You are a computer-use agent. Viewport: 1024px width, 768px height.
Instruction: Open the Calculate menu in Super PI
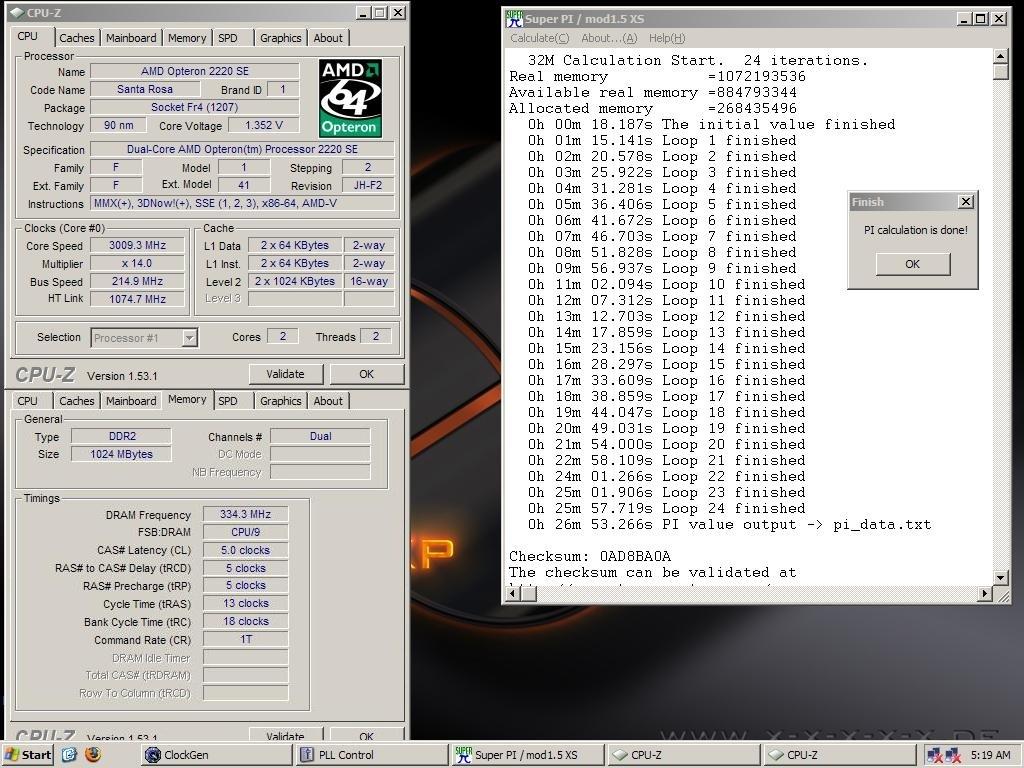539,38
